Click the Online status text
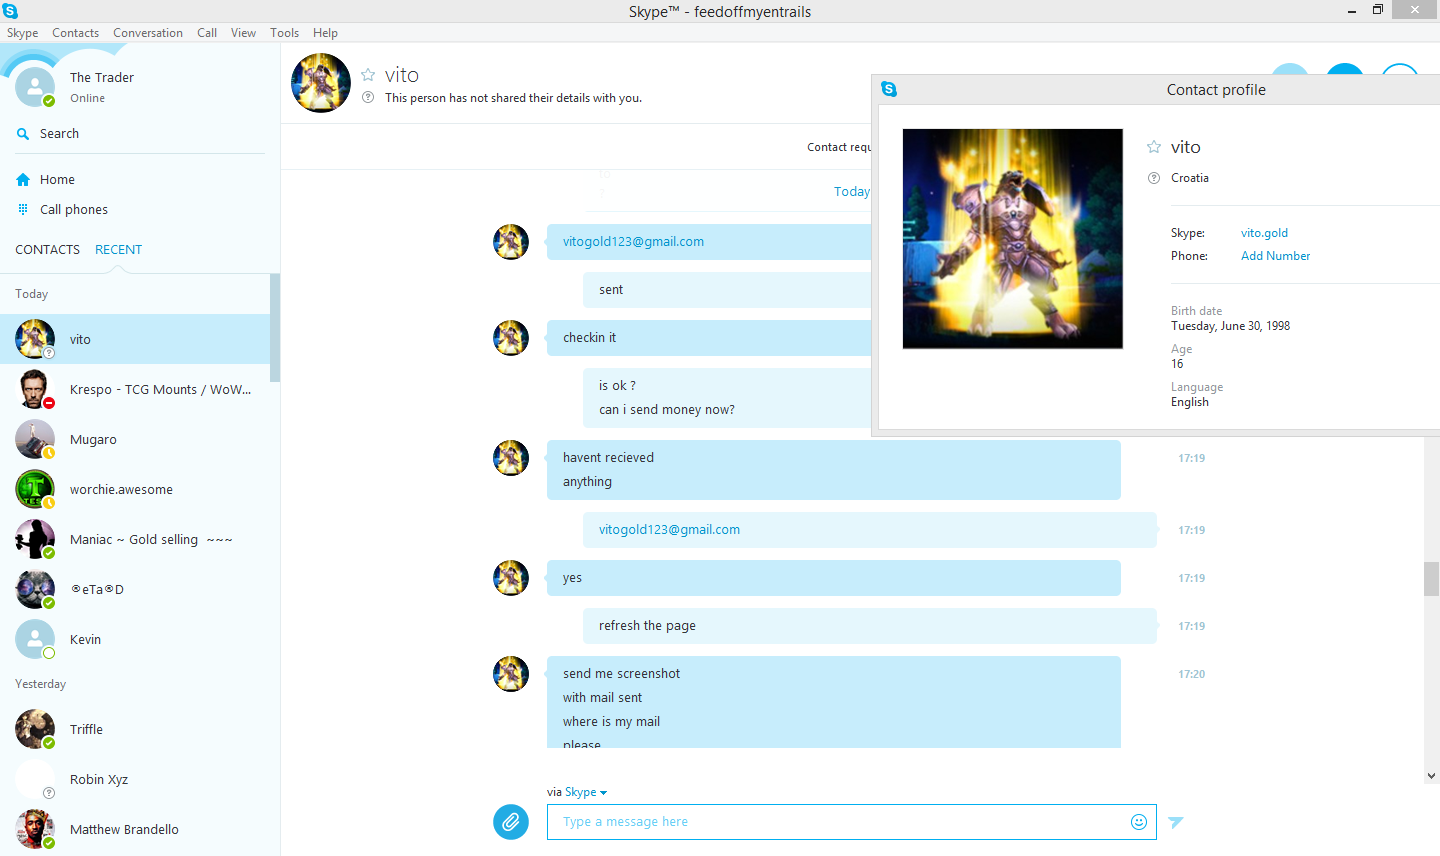The image size is (1440, 856). (87, 98)
